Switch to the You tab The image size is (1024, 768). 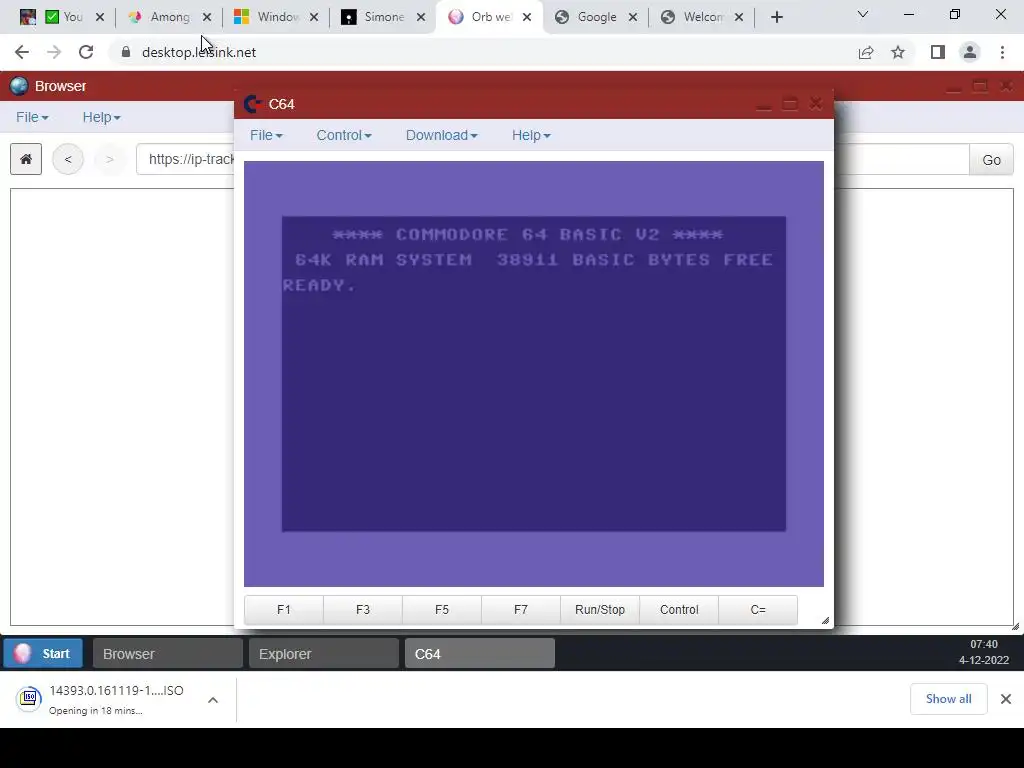[x=65, y=17]
